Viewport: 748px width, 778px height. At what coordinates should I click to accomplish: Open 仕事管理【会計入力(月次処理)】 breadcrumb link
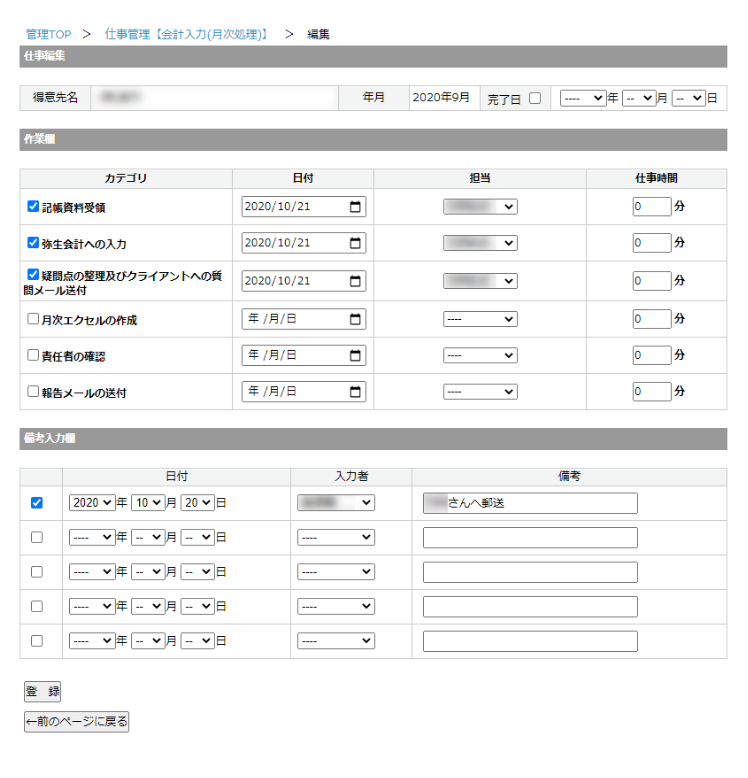coord(186,34)
